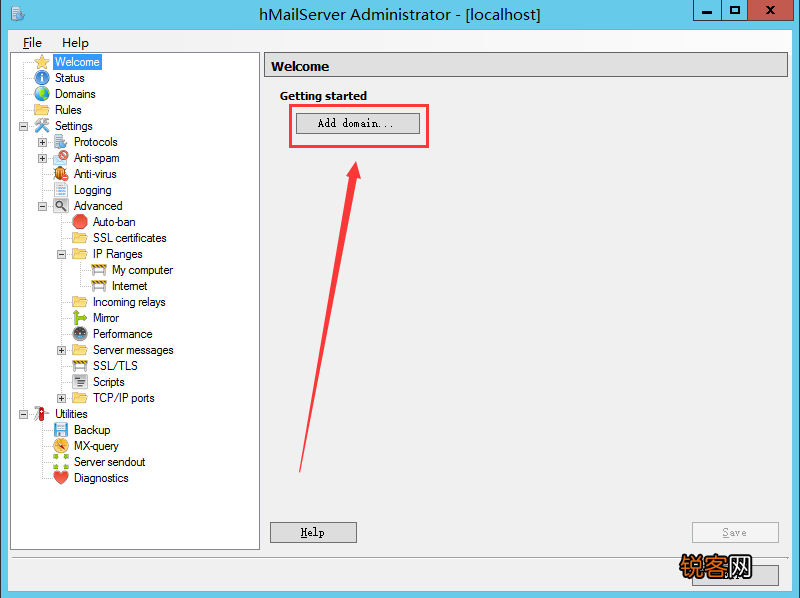Click the Backup floppy disk icon
Viewport: 800px width, 598px height.
pyautogui.click(x=61, y=430)
